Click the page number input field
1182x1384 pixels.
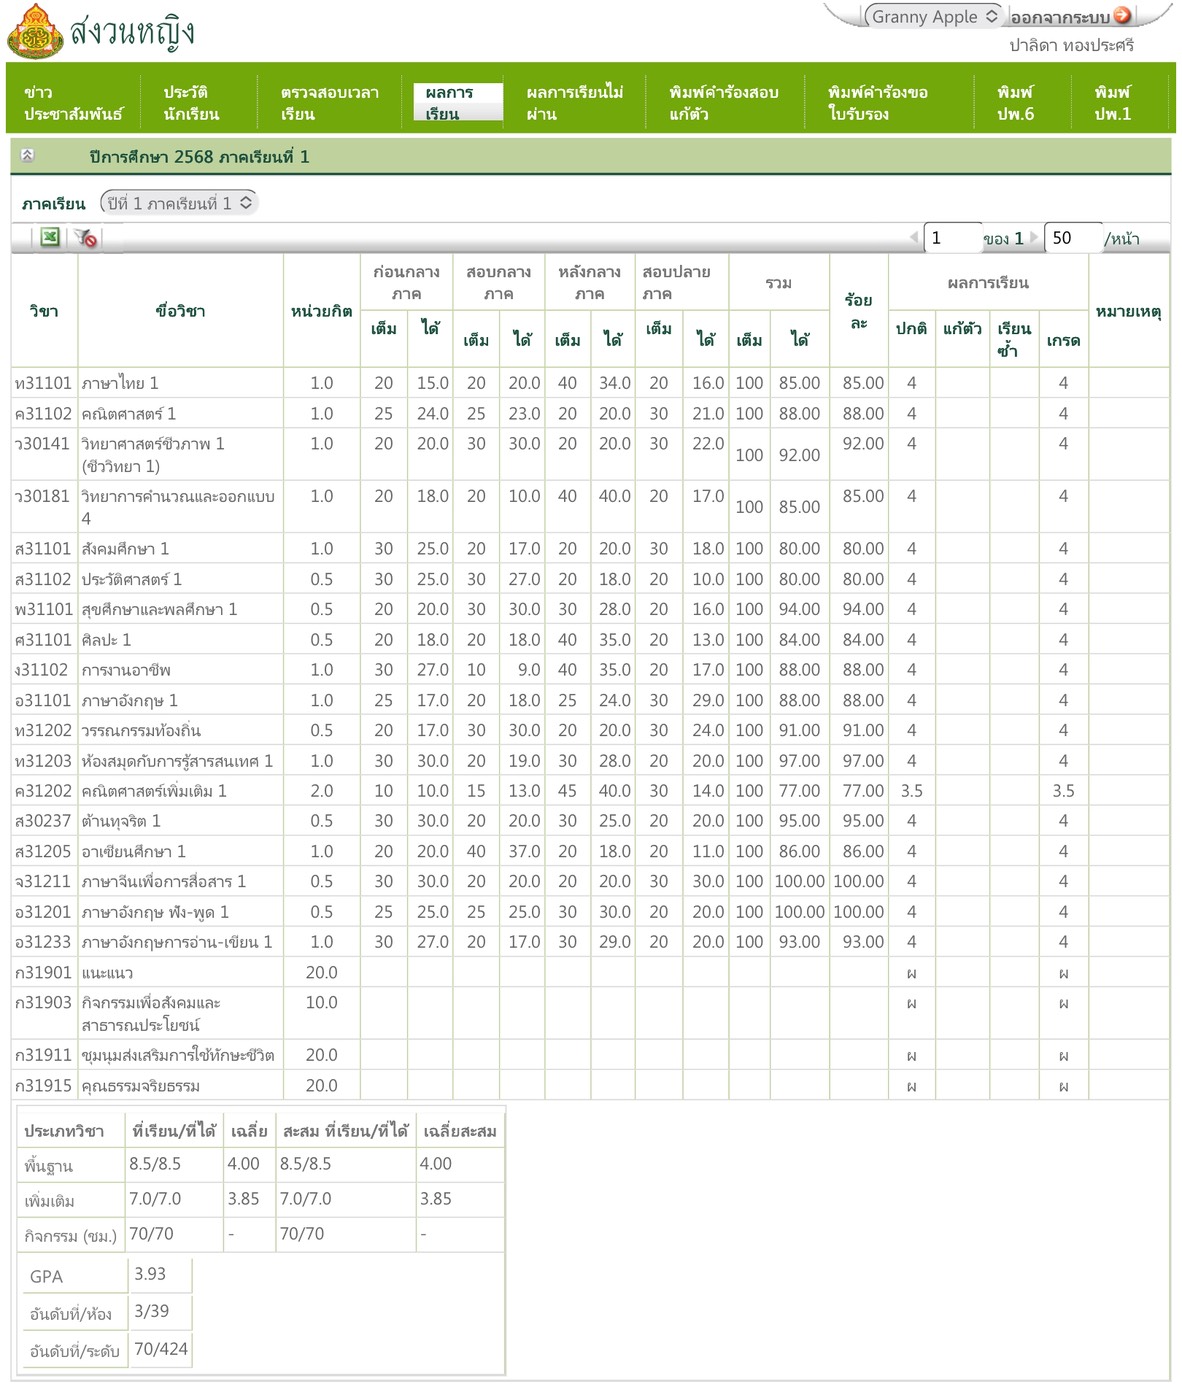pos(952,238)
